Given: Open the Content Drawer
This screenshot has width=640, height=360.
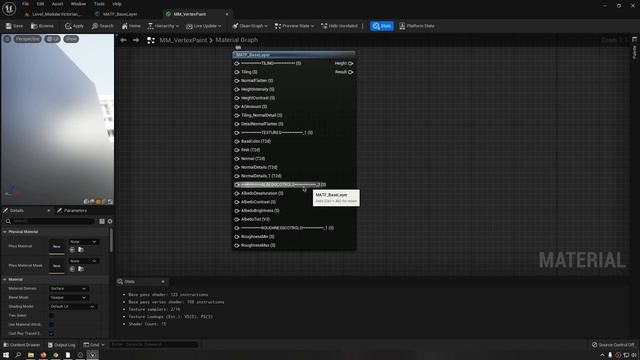Looking at the screenshot, I should pyautogui.click(x=22, y=345).
